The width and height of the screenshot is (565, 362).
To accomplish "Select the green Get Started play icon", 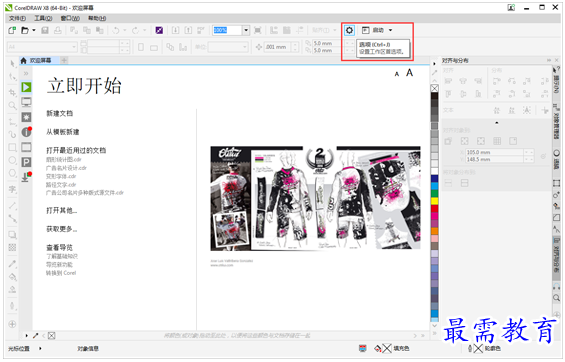I will 26,87.
